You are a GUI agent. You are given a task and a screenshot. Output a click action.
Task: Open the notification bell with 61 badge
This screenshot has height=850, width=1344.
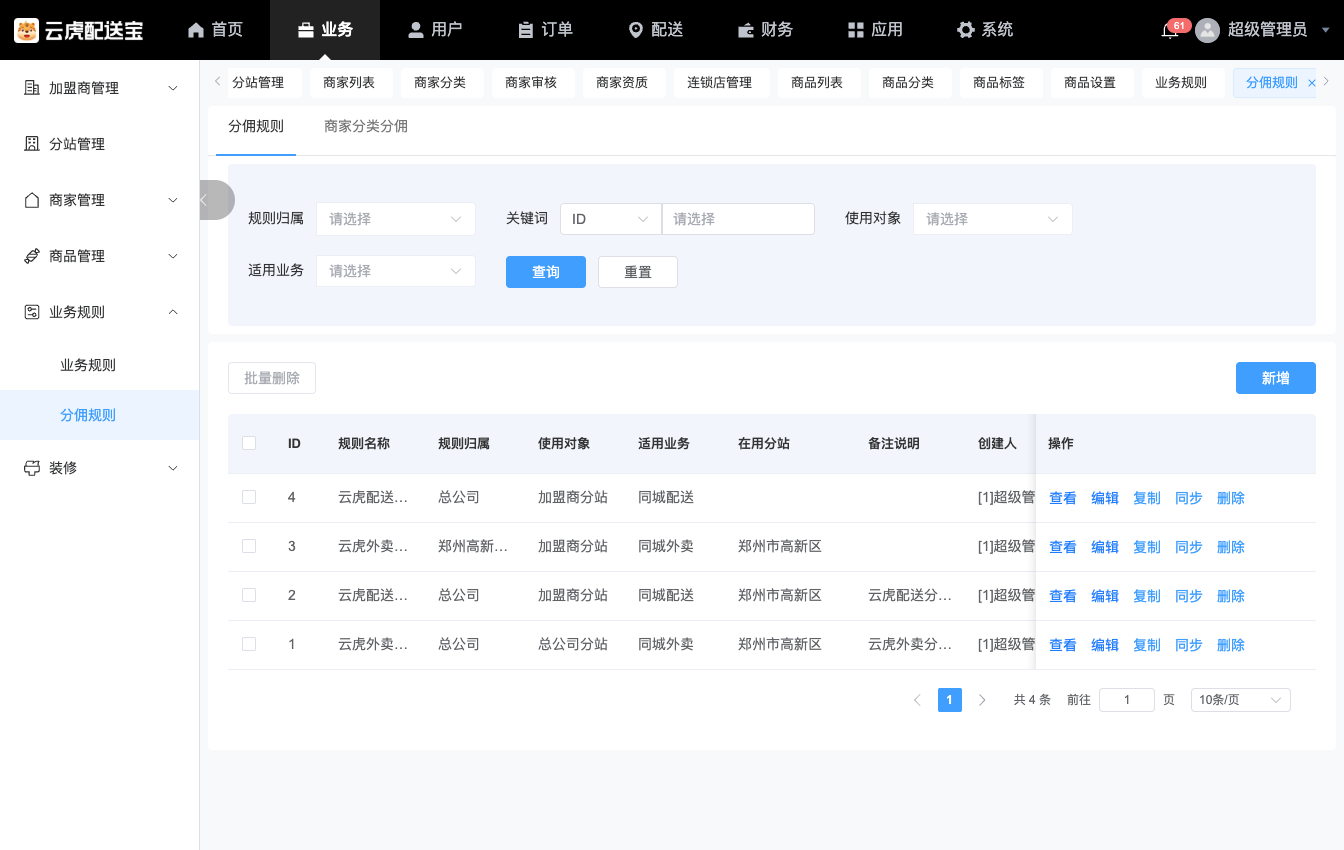1169,30
